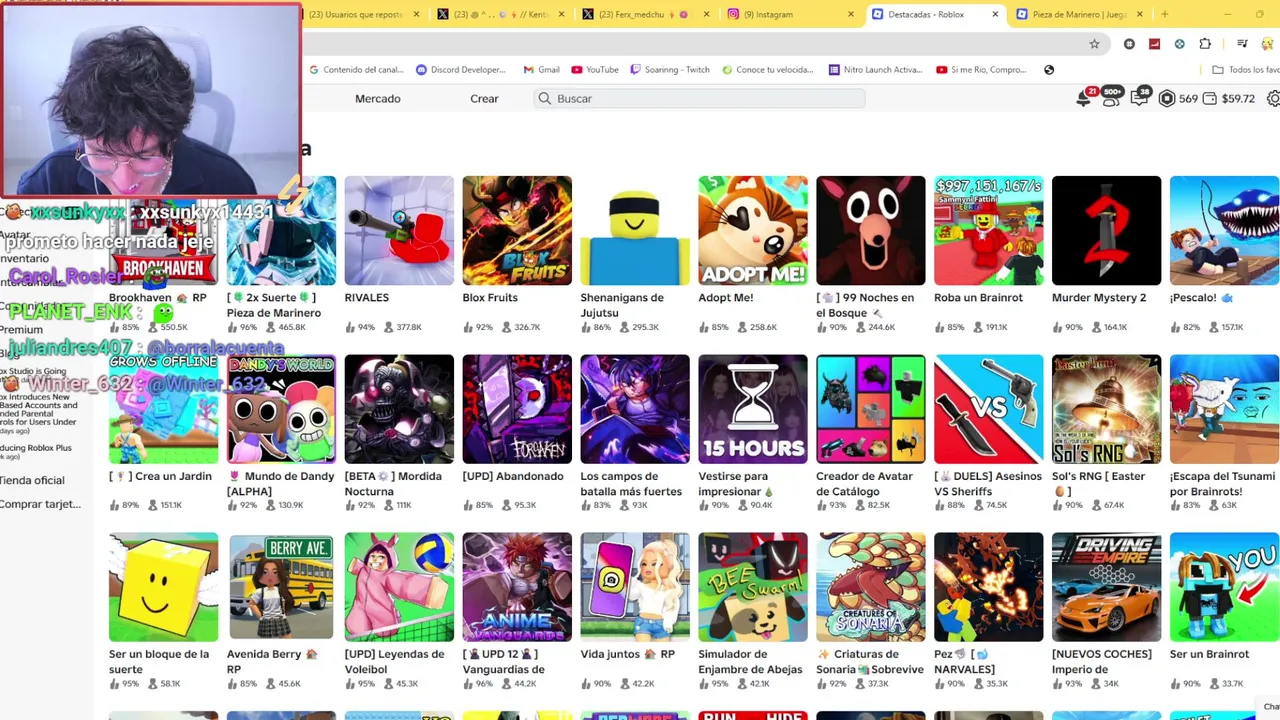This screenshot has height=720, width=1280.
Task: Open messages icon with 38 badge
Action: pyautogui.click(x=1139, y=98)
